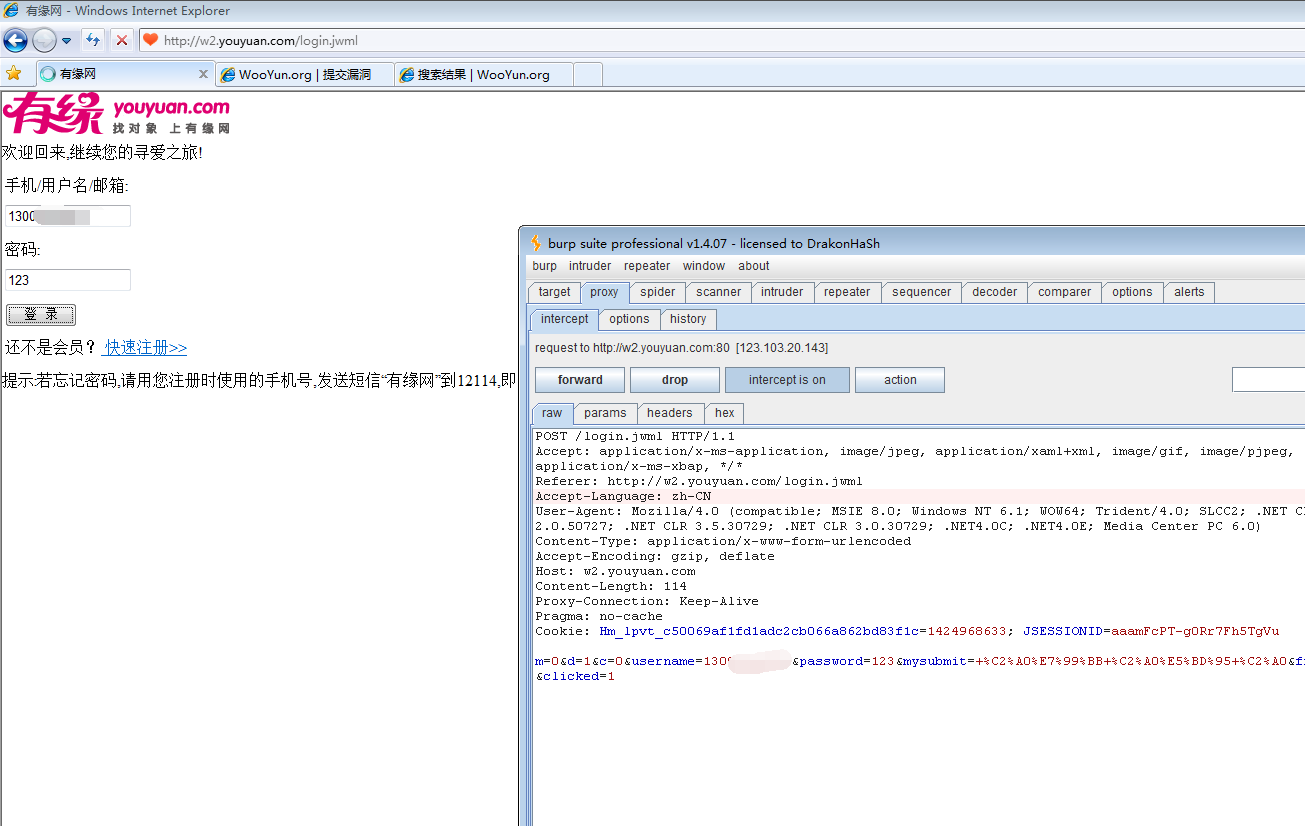This screenshot has width=1305, height=826.
Task: Switch to the params request view tab
Action: tap(605, 413)
